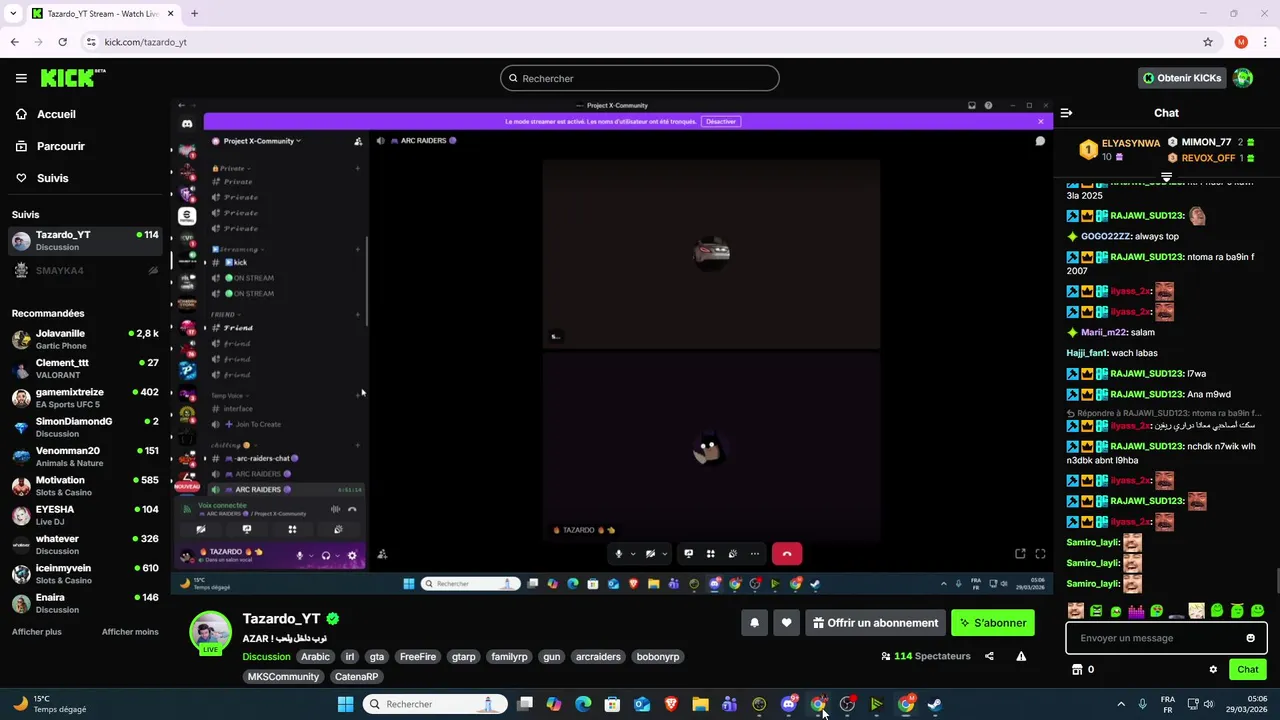Screen dimensions: 1280x720
Task: Select the FreeFire tag
Action: [418, 657]
